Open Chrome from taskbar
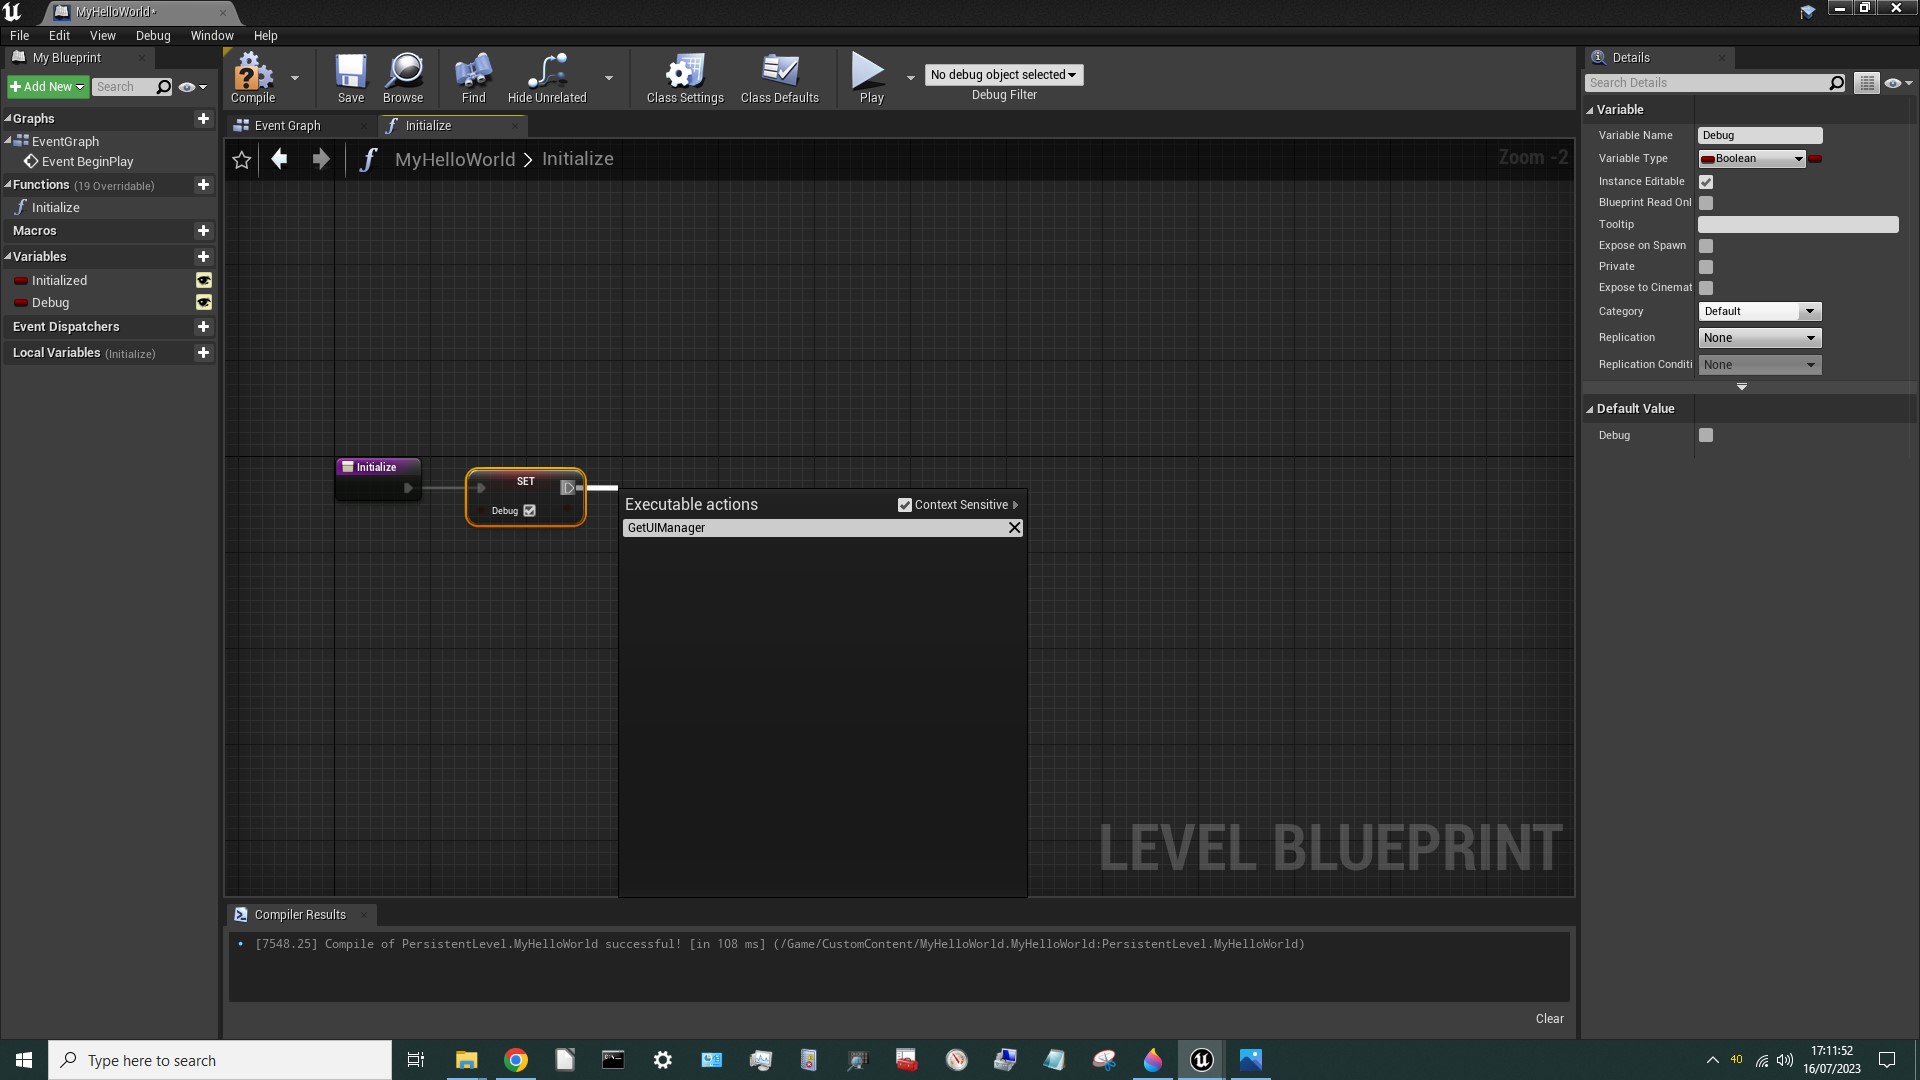 [x=516, y=1060]
